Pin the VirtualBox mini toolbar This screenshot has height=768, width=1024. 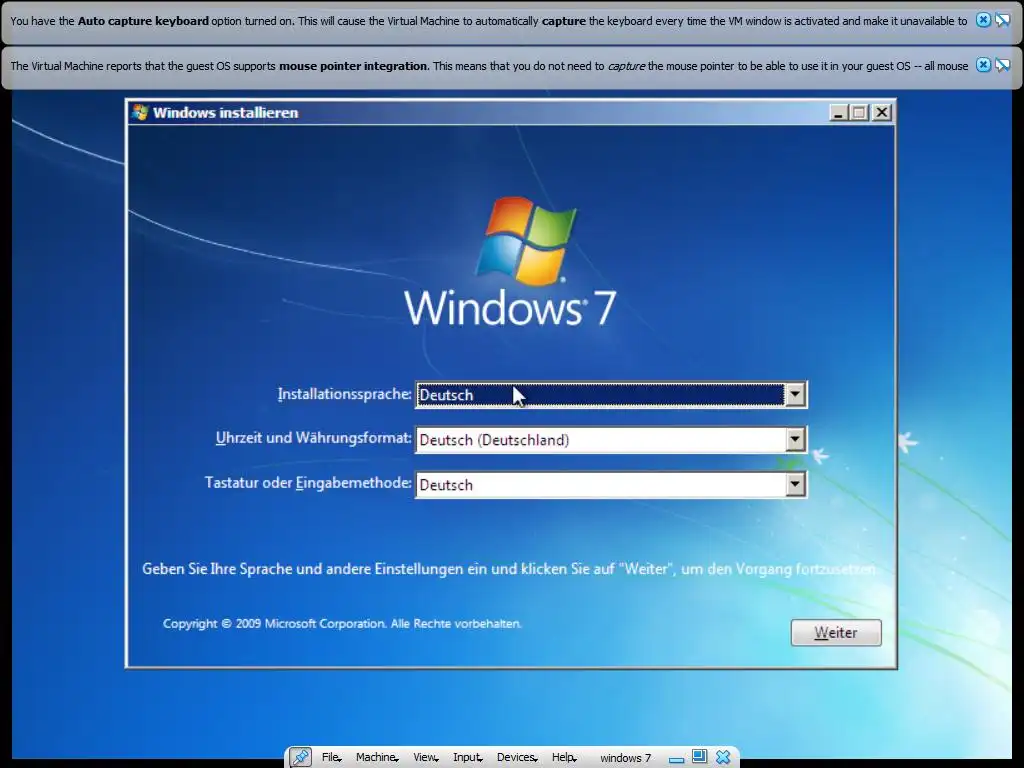pyautogui.click(x=301, y=758)
